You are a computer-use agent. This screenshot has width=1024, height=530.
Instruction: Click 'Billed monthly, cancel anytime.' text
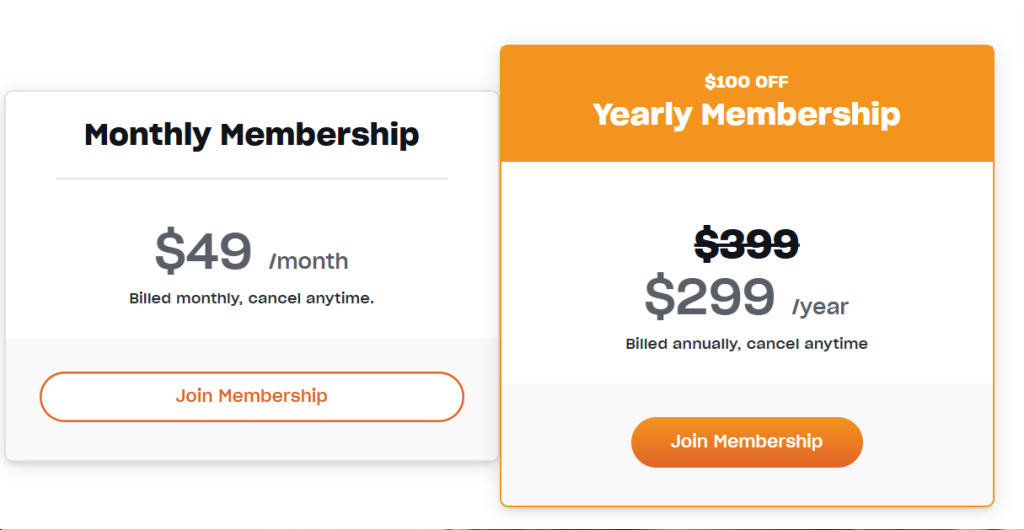tap(251, 298)
